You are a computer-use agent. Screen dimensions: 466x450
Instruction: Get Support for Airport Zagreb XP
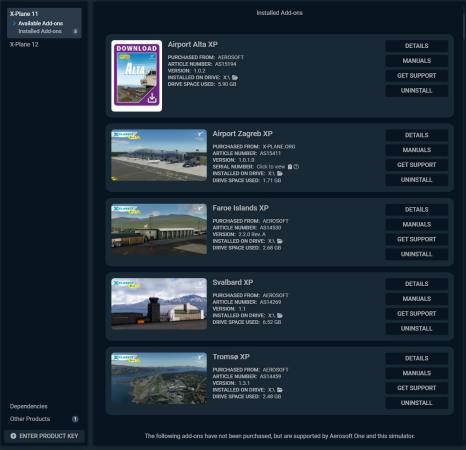coord(417,165)
